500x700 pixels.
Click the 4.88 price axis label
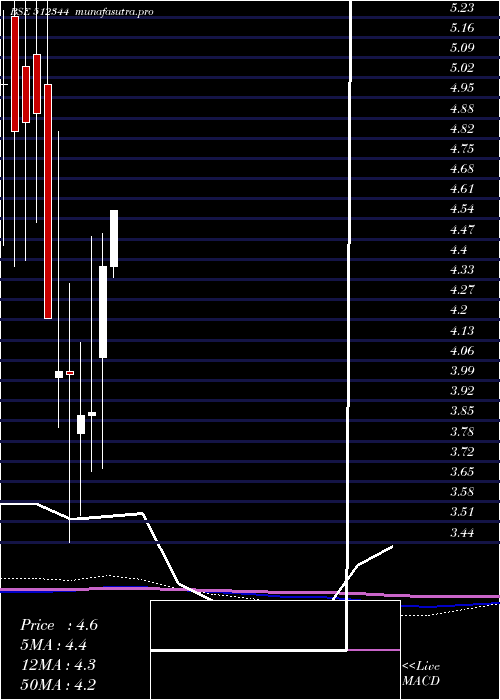[462, 108]
